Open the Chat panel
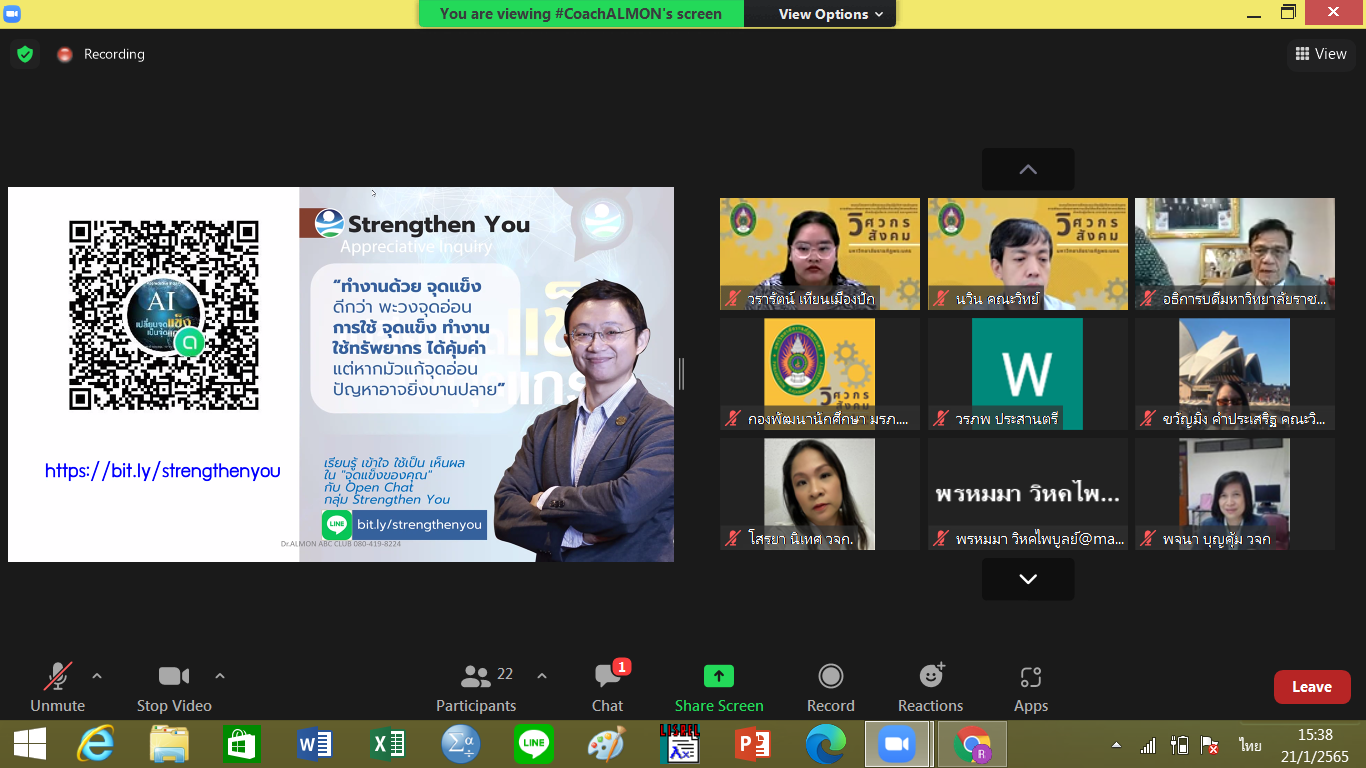1366x768 pixels. 607,688
